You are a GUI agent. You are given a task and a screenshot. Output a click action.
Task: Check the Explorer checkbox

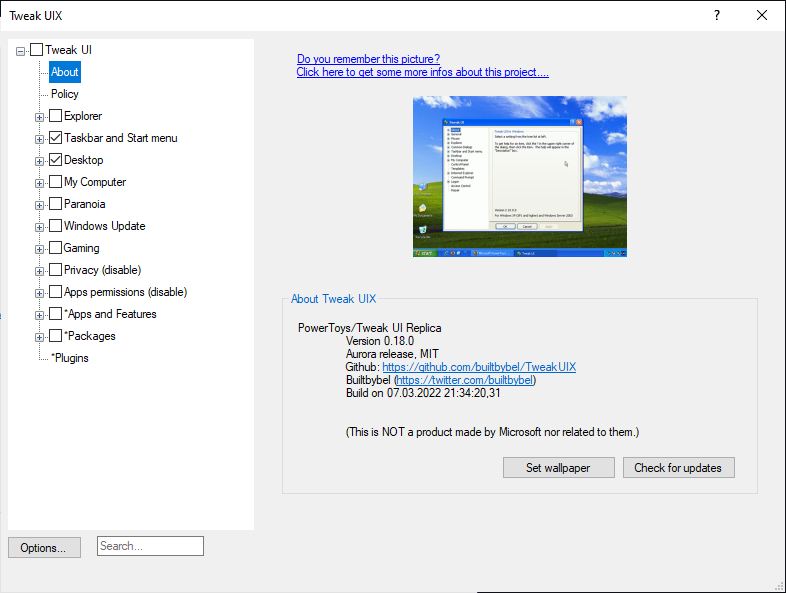[x=56, y=116]
